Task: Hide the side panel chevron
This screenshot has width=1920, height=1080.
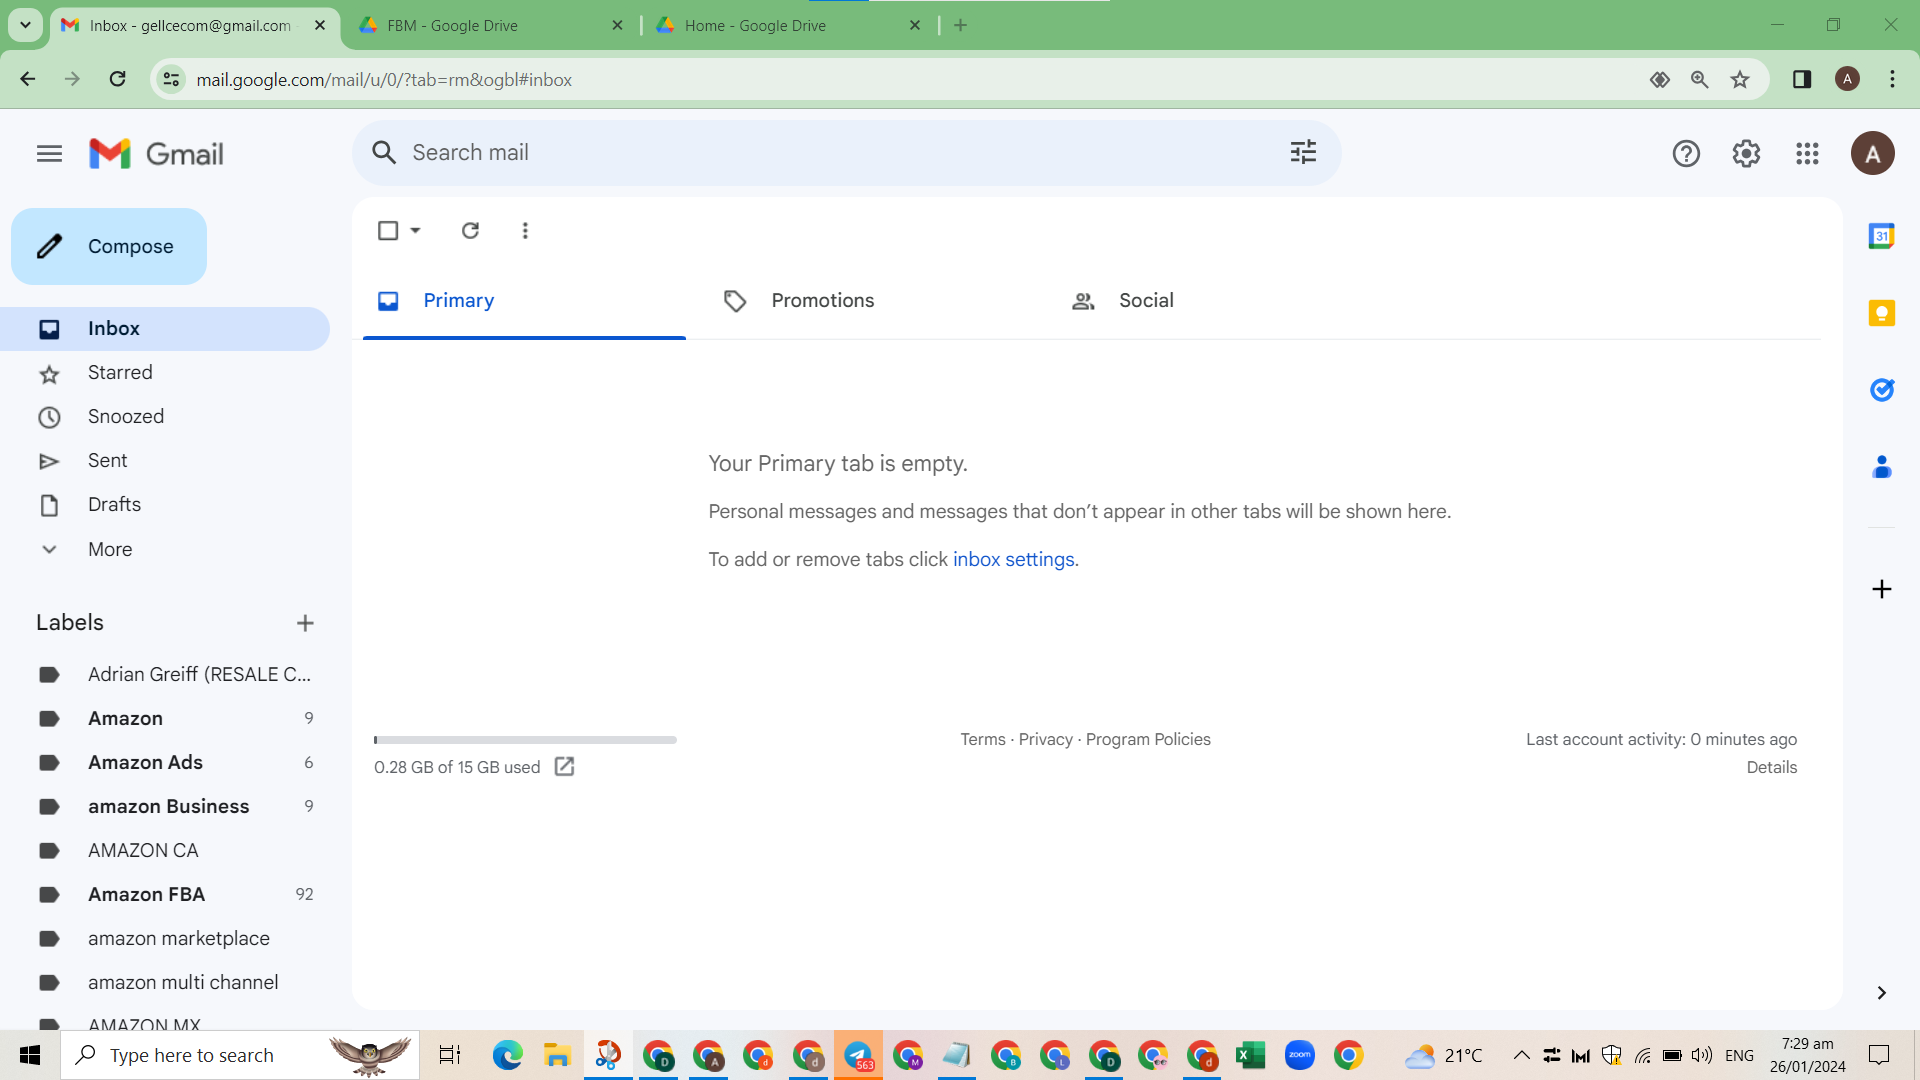Action: [1881, 993]
